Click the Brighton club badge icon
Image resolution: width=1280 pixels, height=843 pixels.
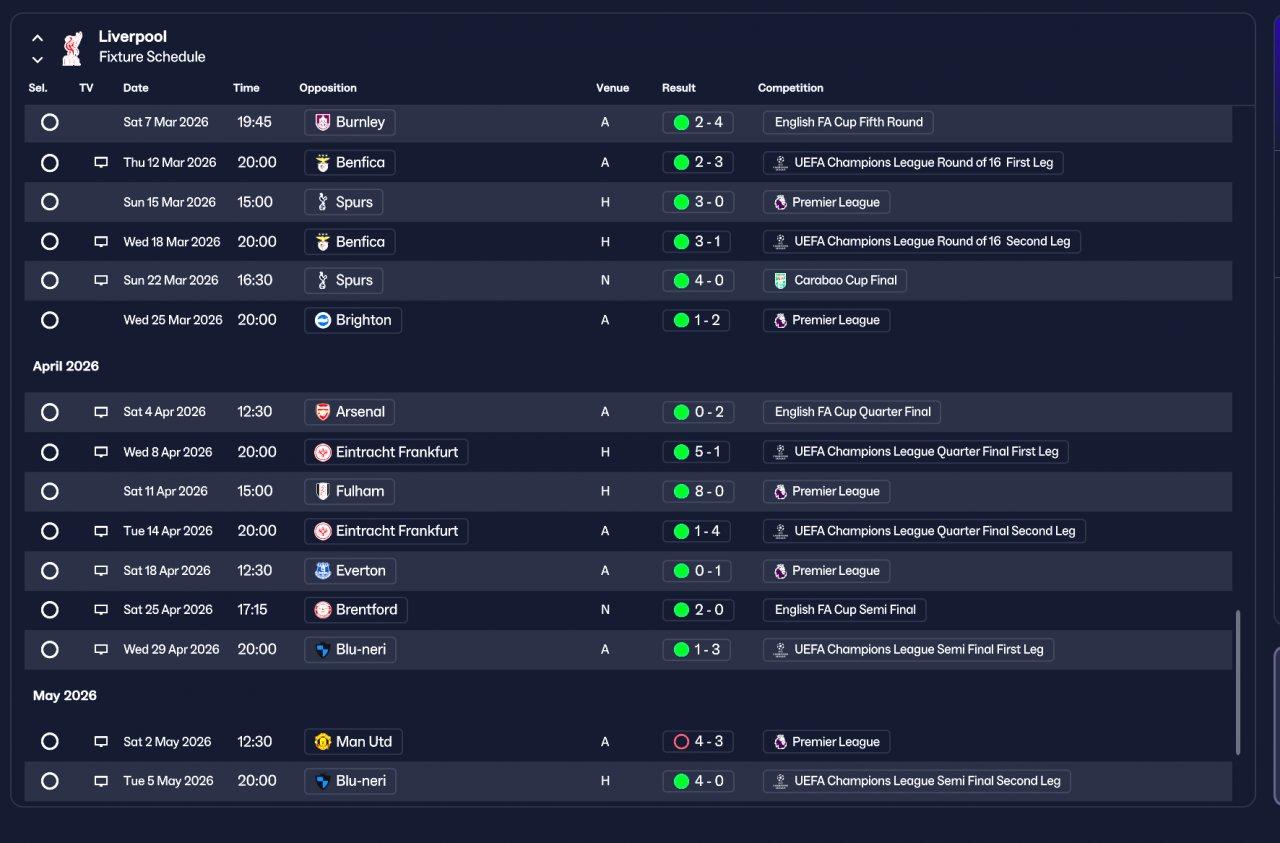coord(322,320)
